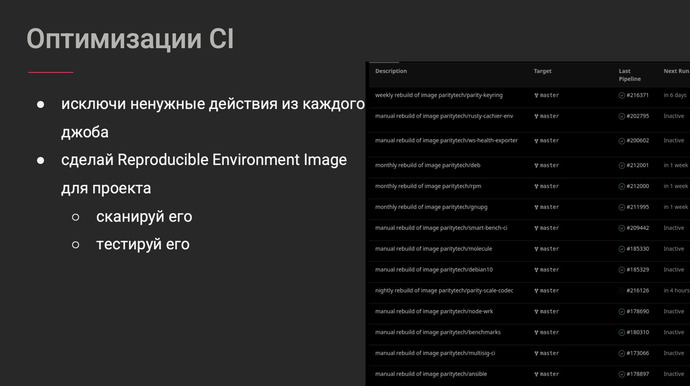Click the bullet 'исключи ненужные действия из каждого'
690x386 pixels.
[x=213, y=105]
